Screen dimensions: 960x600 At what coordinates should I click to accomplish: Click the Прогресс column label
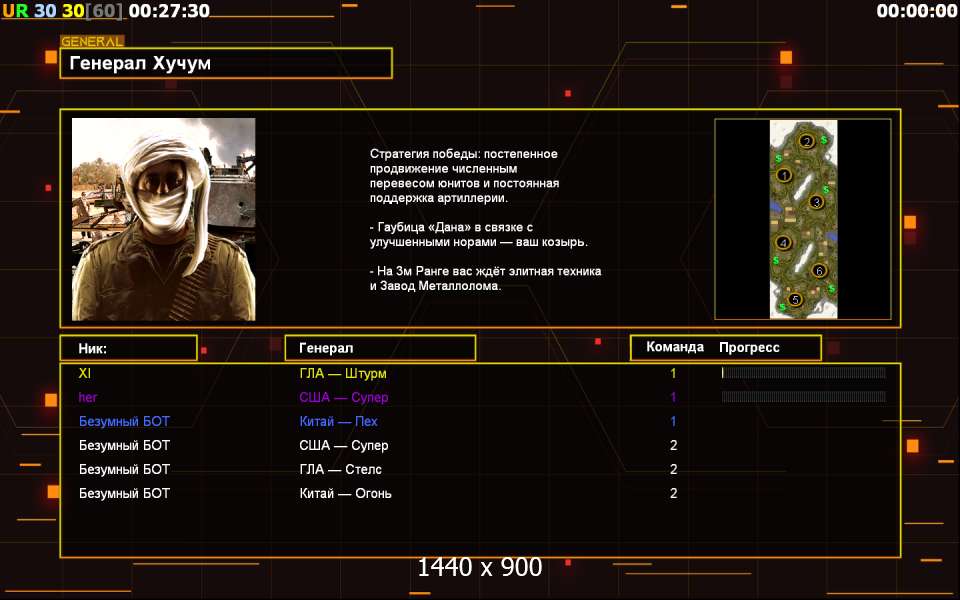click(x=749, y=348)
